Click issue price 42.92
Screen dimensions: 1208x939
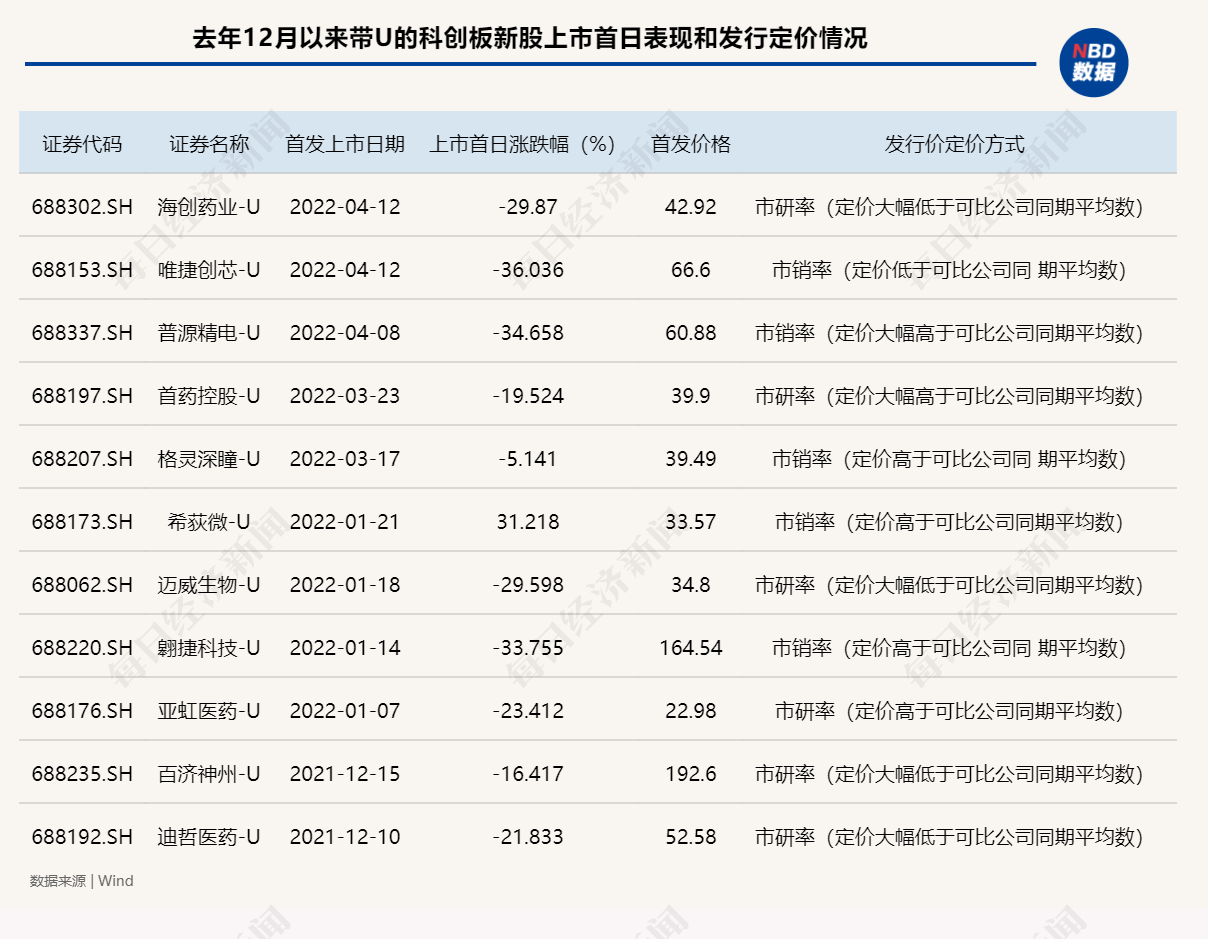pos(691,207)
